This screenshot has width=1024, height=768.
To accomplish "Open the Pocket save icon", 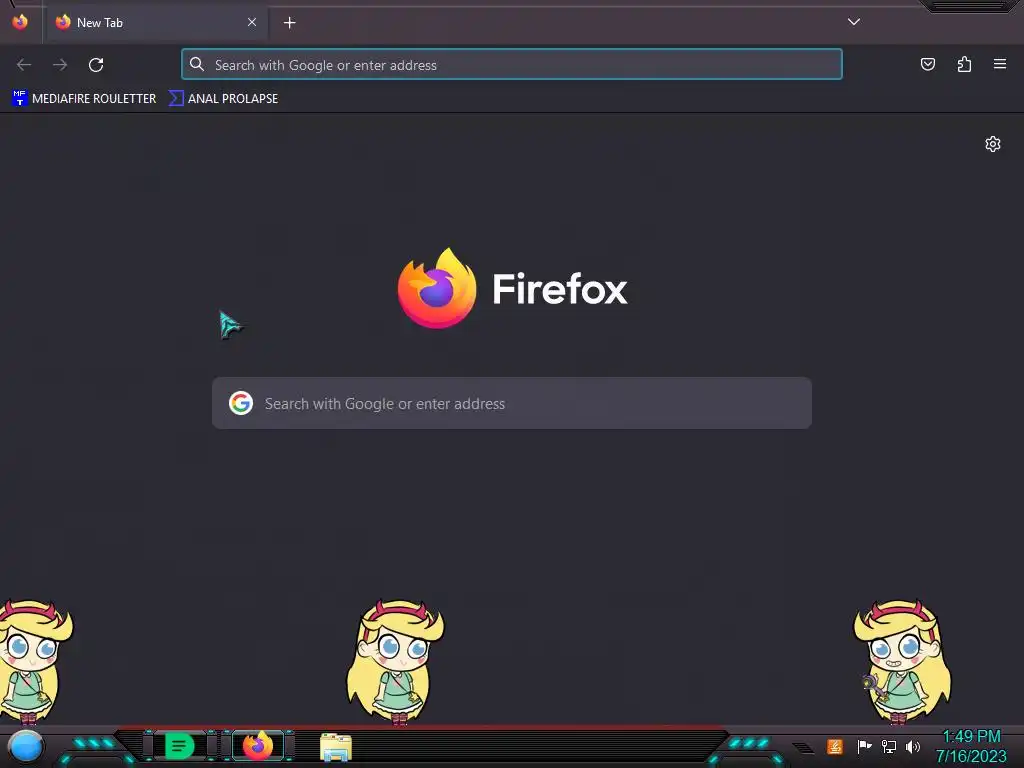I will coord(927,64).
